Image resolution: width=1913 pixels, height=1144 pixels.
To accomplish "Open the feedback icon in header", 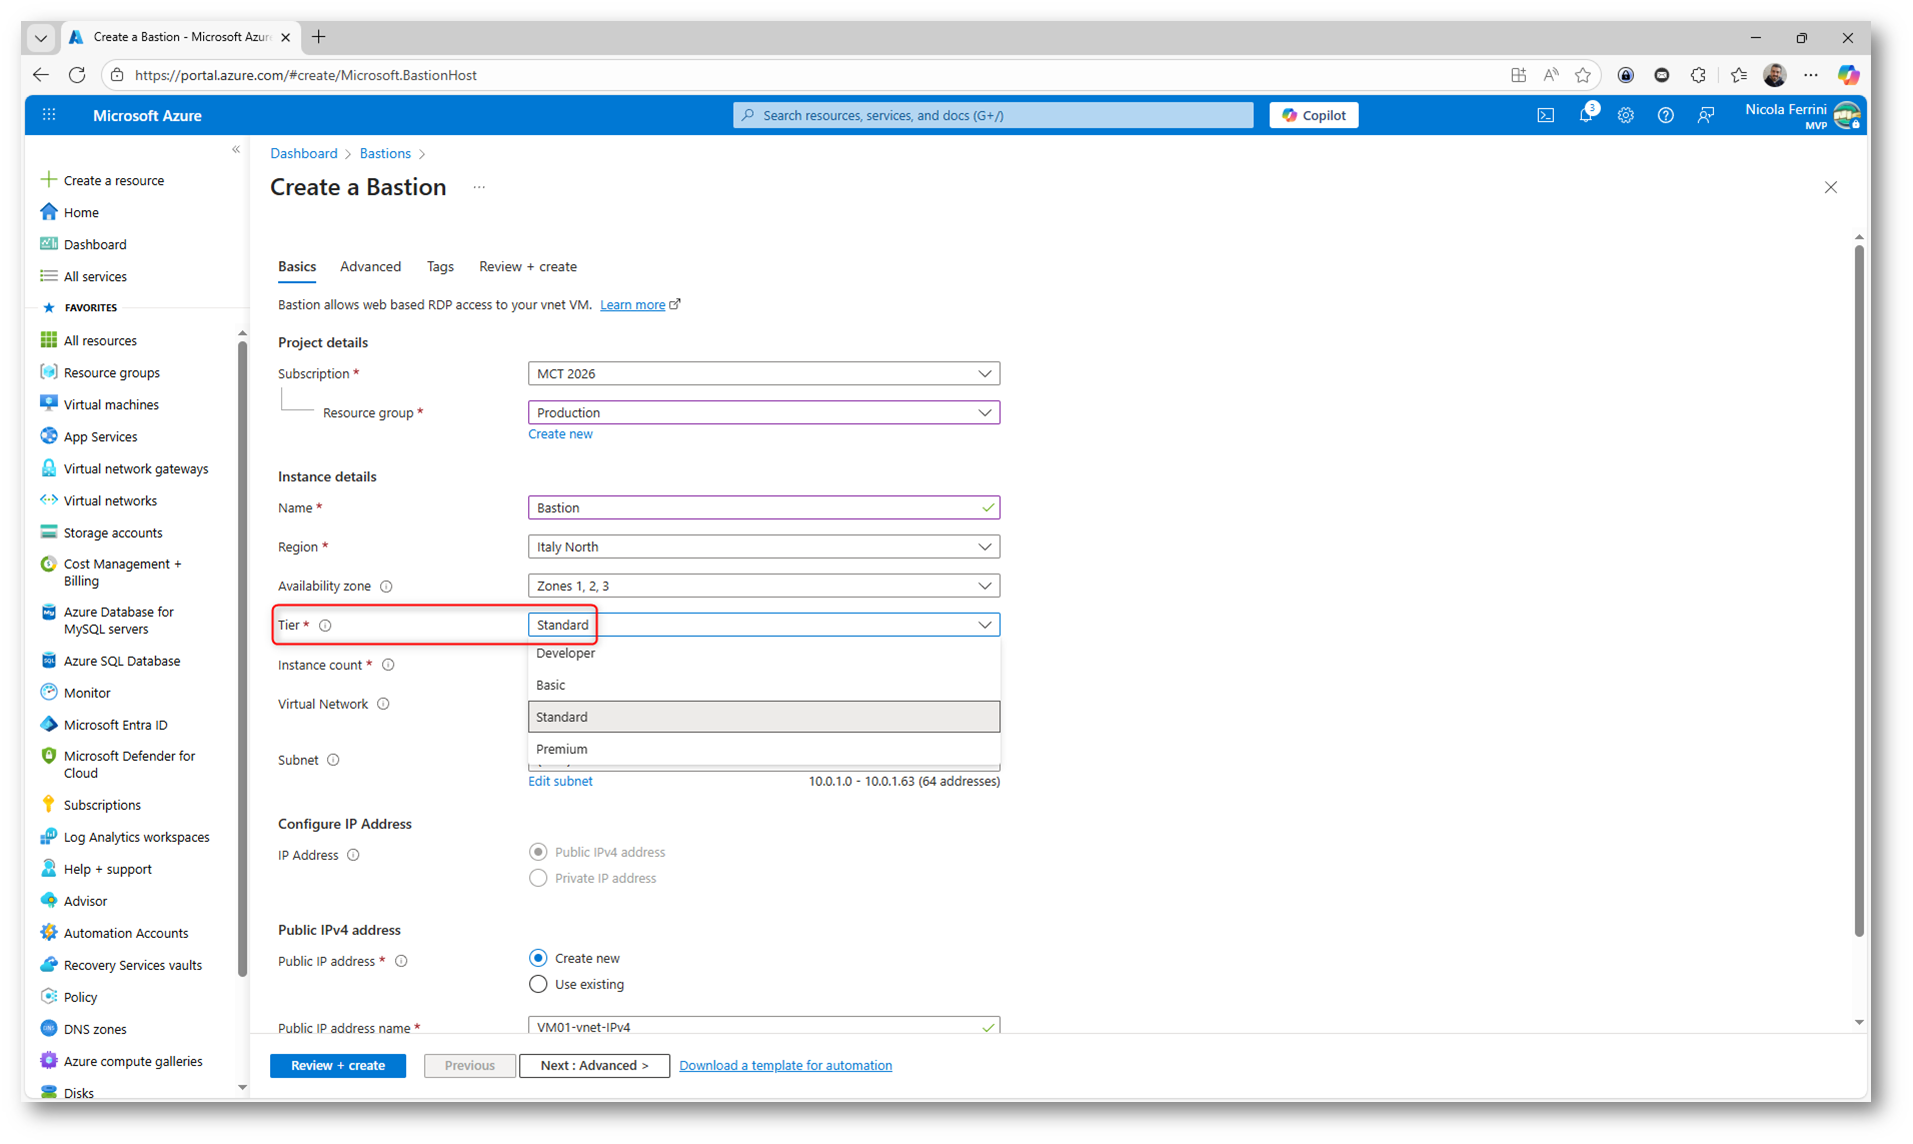I will point(1705,115).
